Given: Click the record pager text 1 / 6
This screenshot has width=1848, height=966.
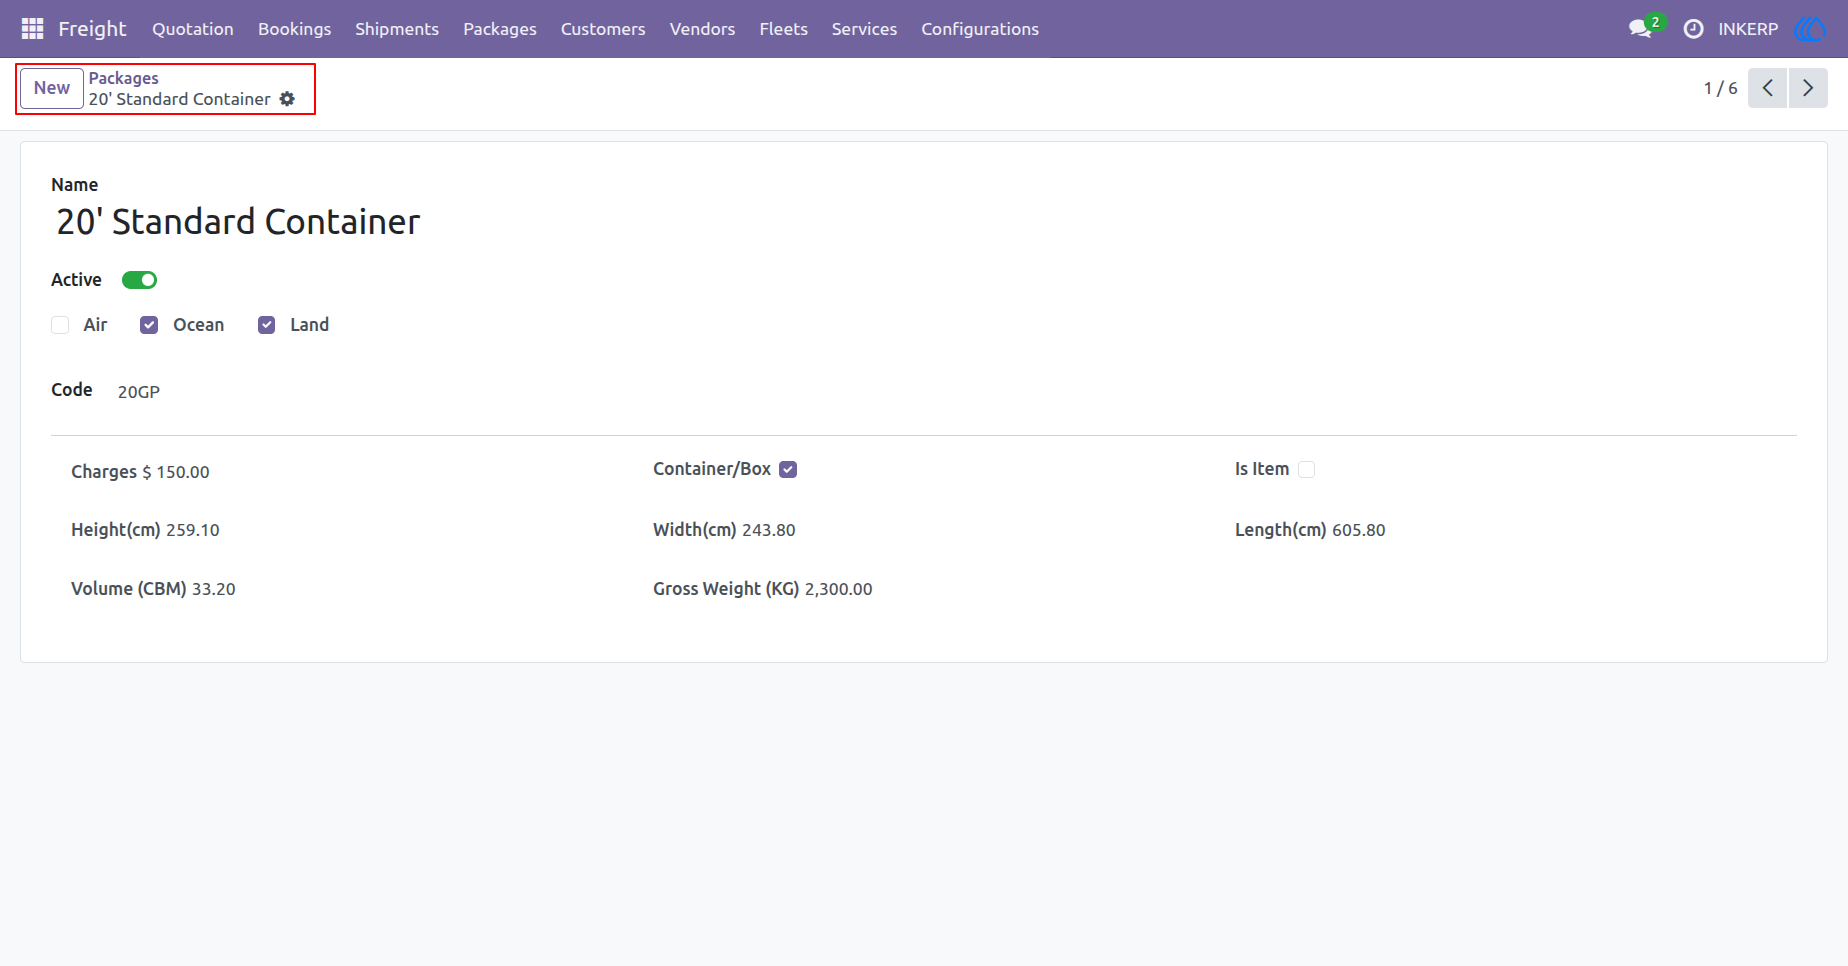Looking at the screenshot, I should 1720,88.
